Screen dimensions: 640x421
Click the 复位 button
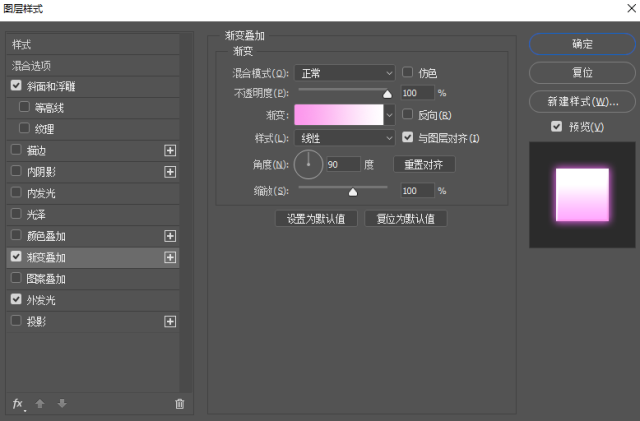click(582, 73)
